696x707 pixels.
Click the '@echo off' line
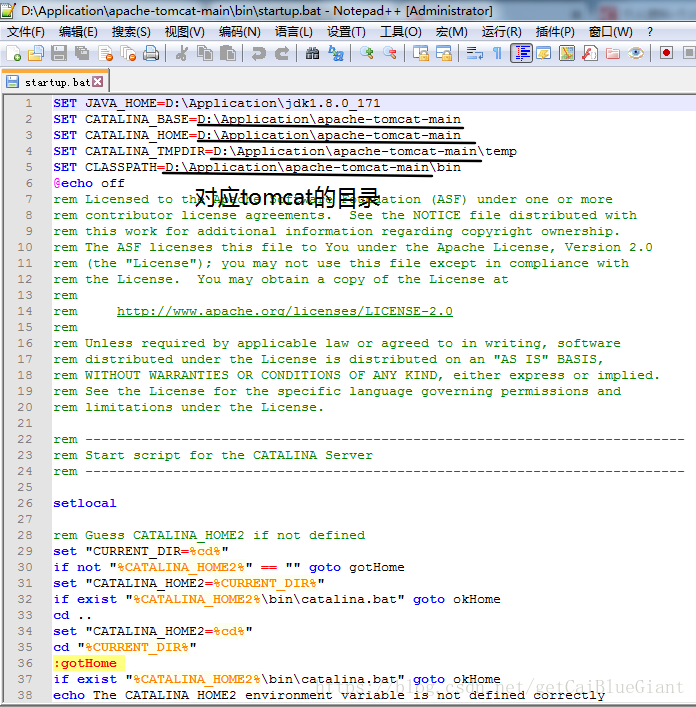[x=89, y=183]
